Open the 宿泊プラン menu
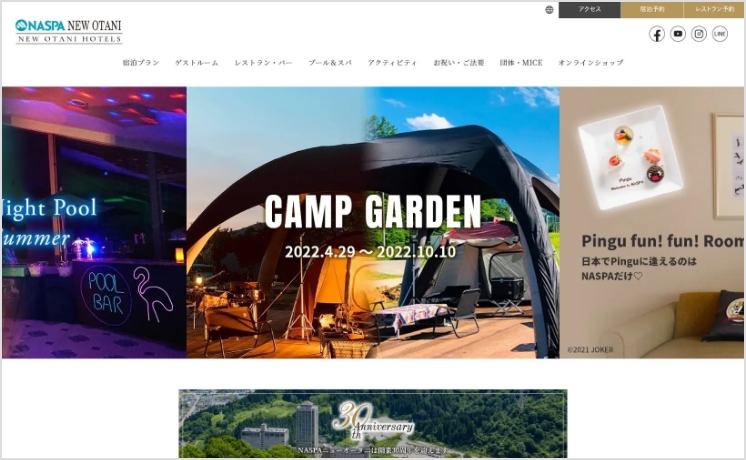The width and height of the screenshot is (746, 460). coord(141,62)
